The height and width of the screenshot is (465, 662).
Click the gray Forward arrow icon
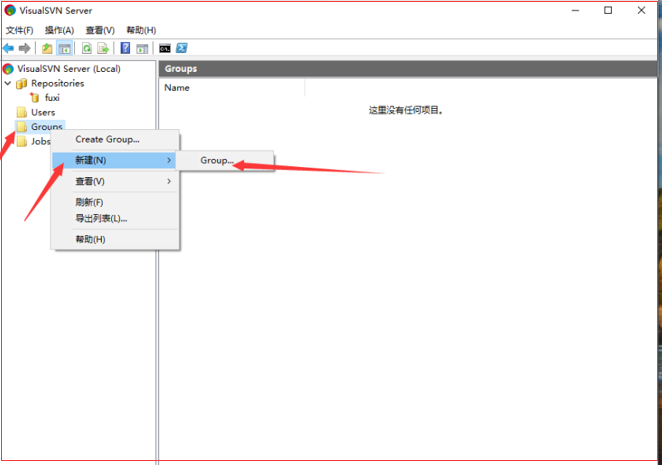tap(24, 48)
